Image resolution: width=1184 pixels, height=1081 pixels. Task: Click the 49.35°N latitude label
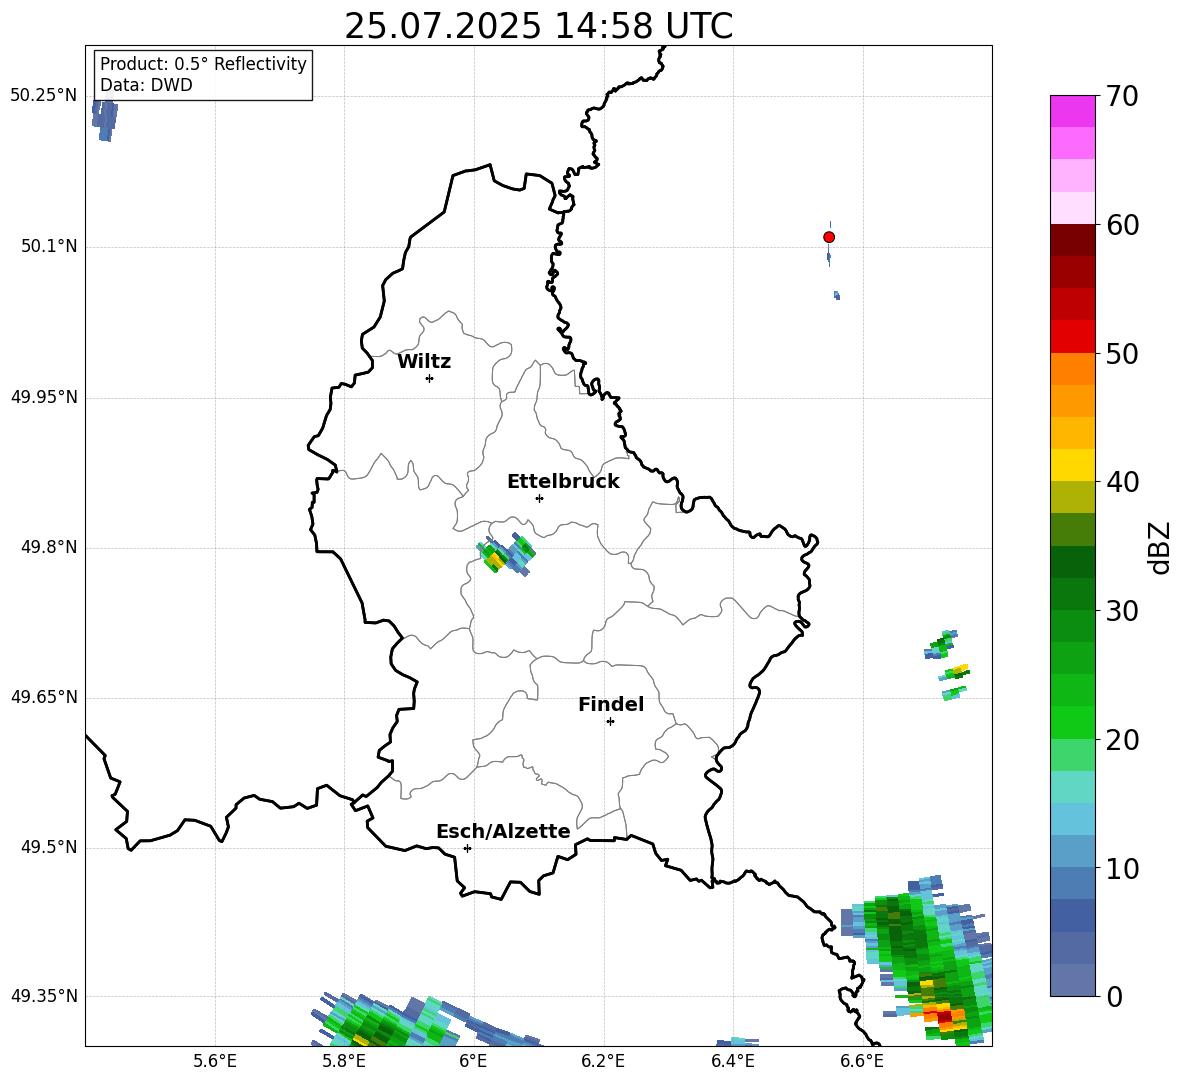tap(44, 996)
